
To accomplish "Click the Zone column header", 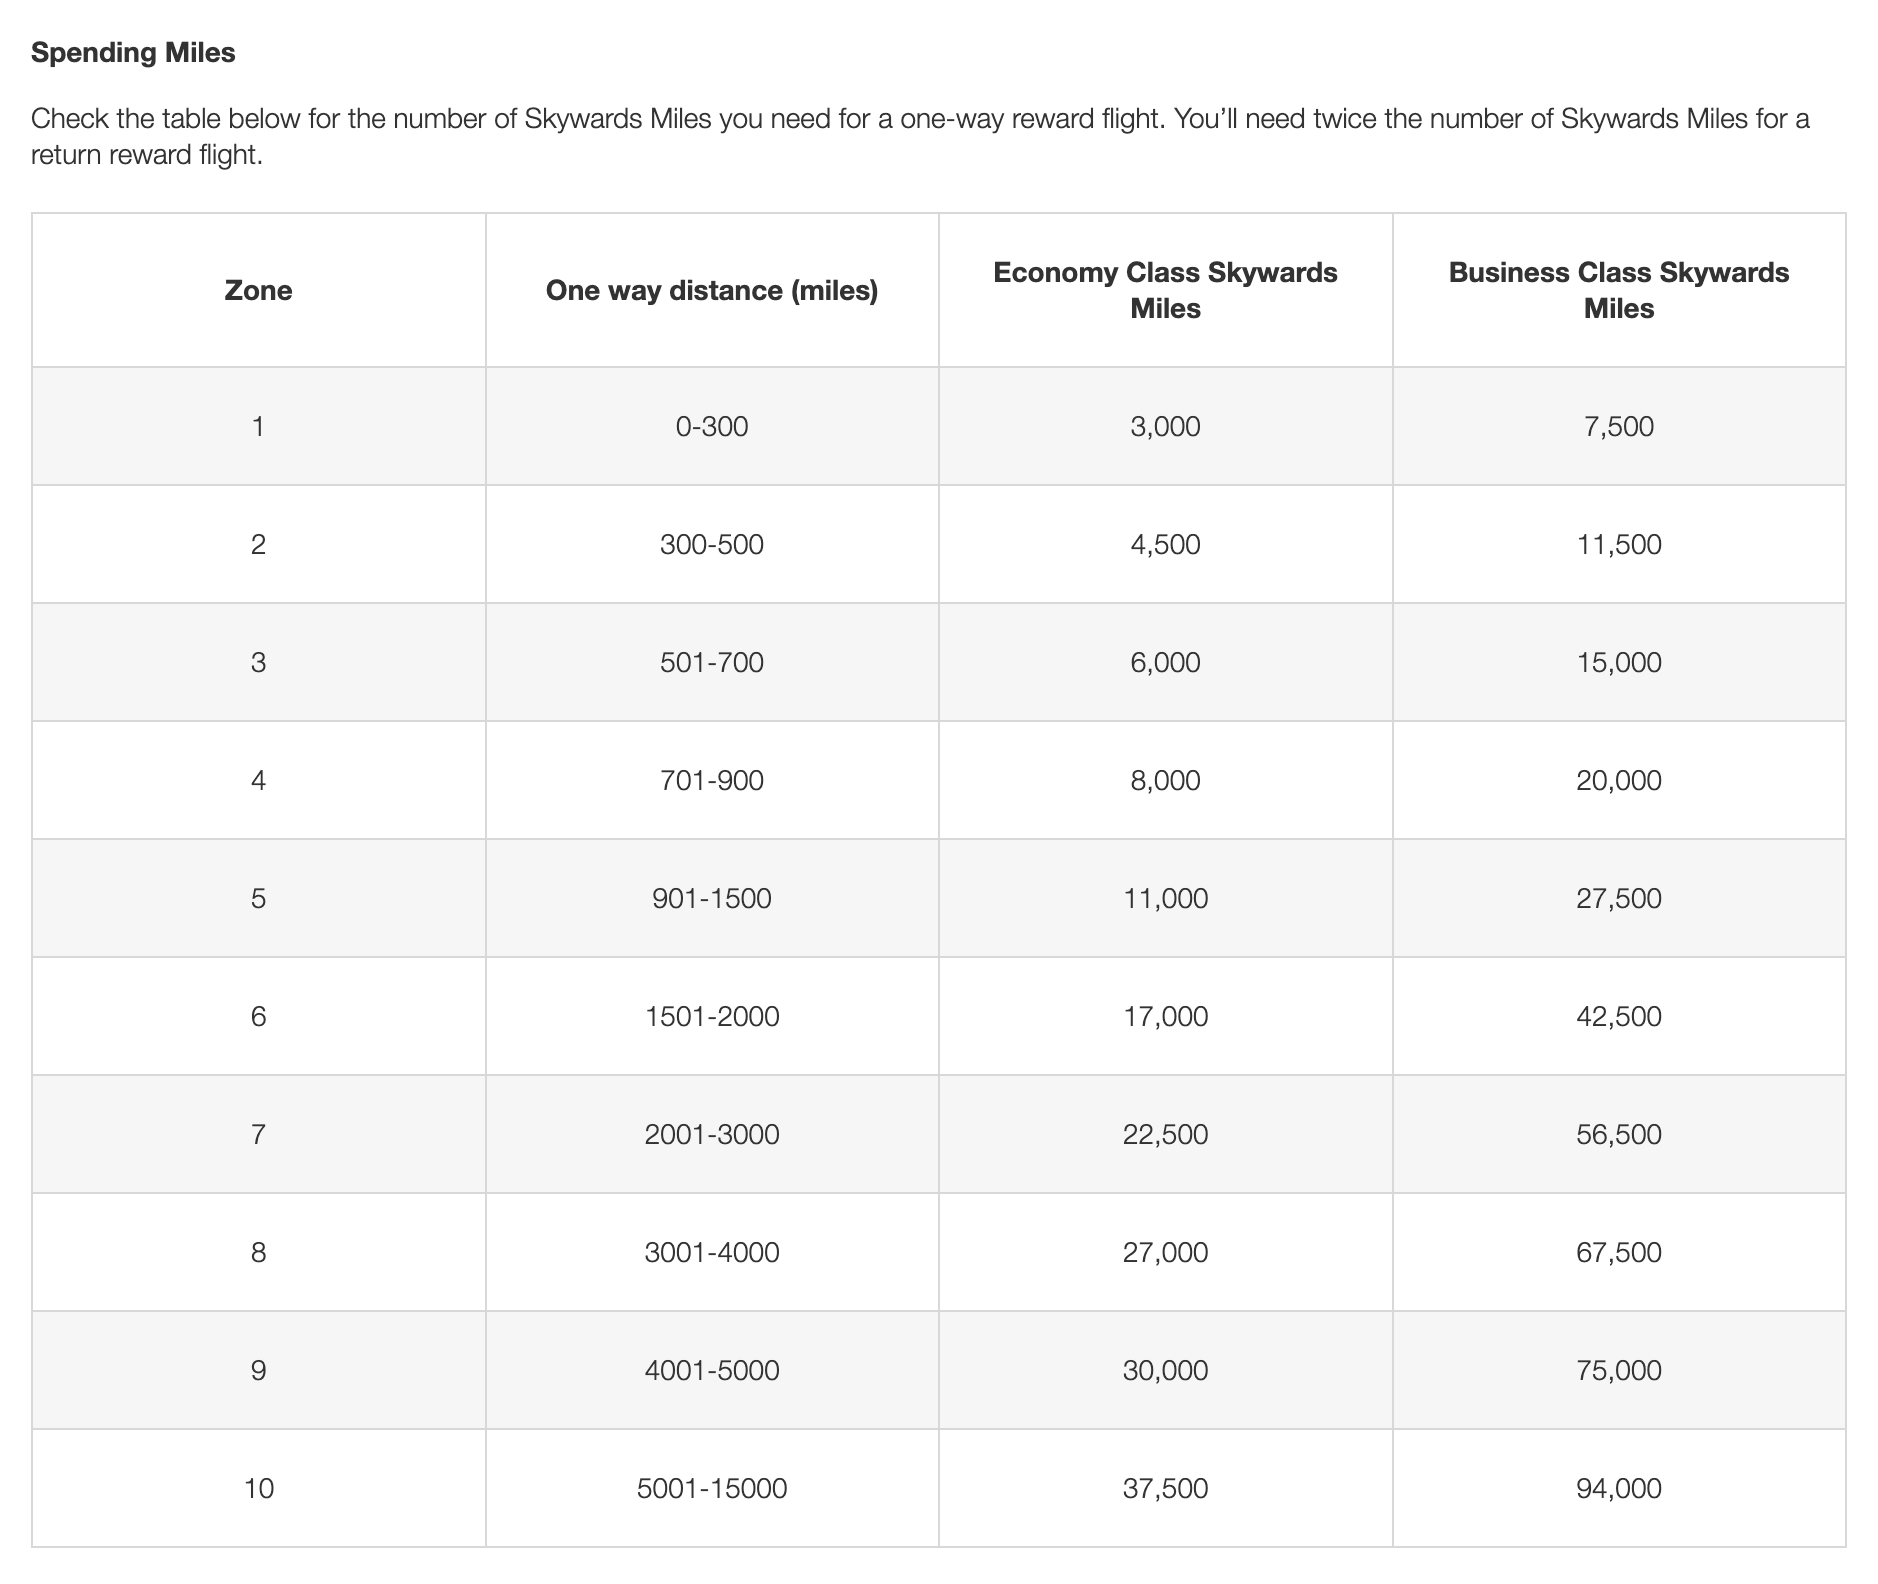I will [x=258, y=291].
